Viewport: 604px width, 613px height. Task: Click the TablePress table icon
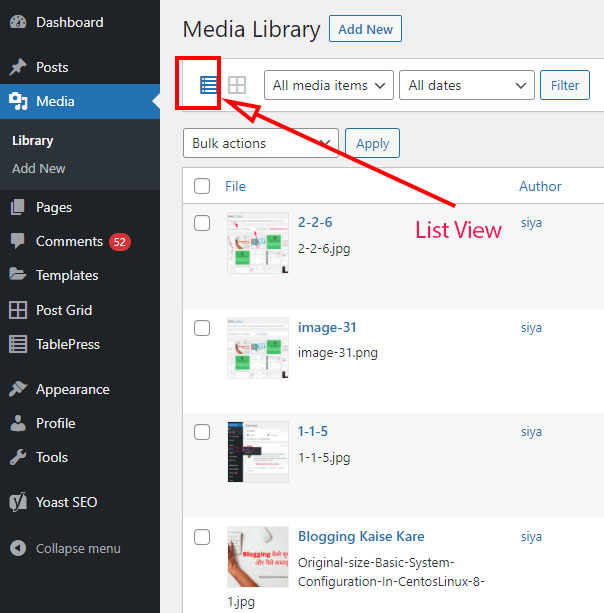[x=18, y=344]
